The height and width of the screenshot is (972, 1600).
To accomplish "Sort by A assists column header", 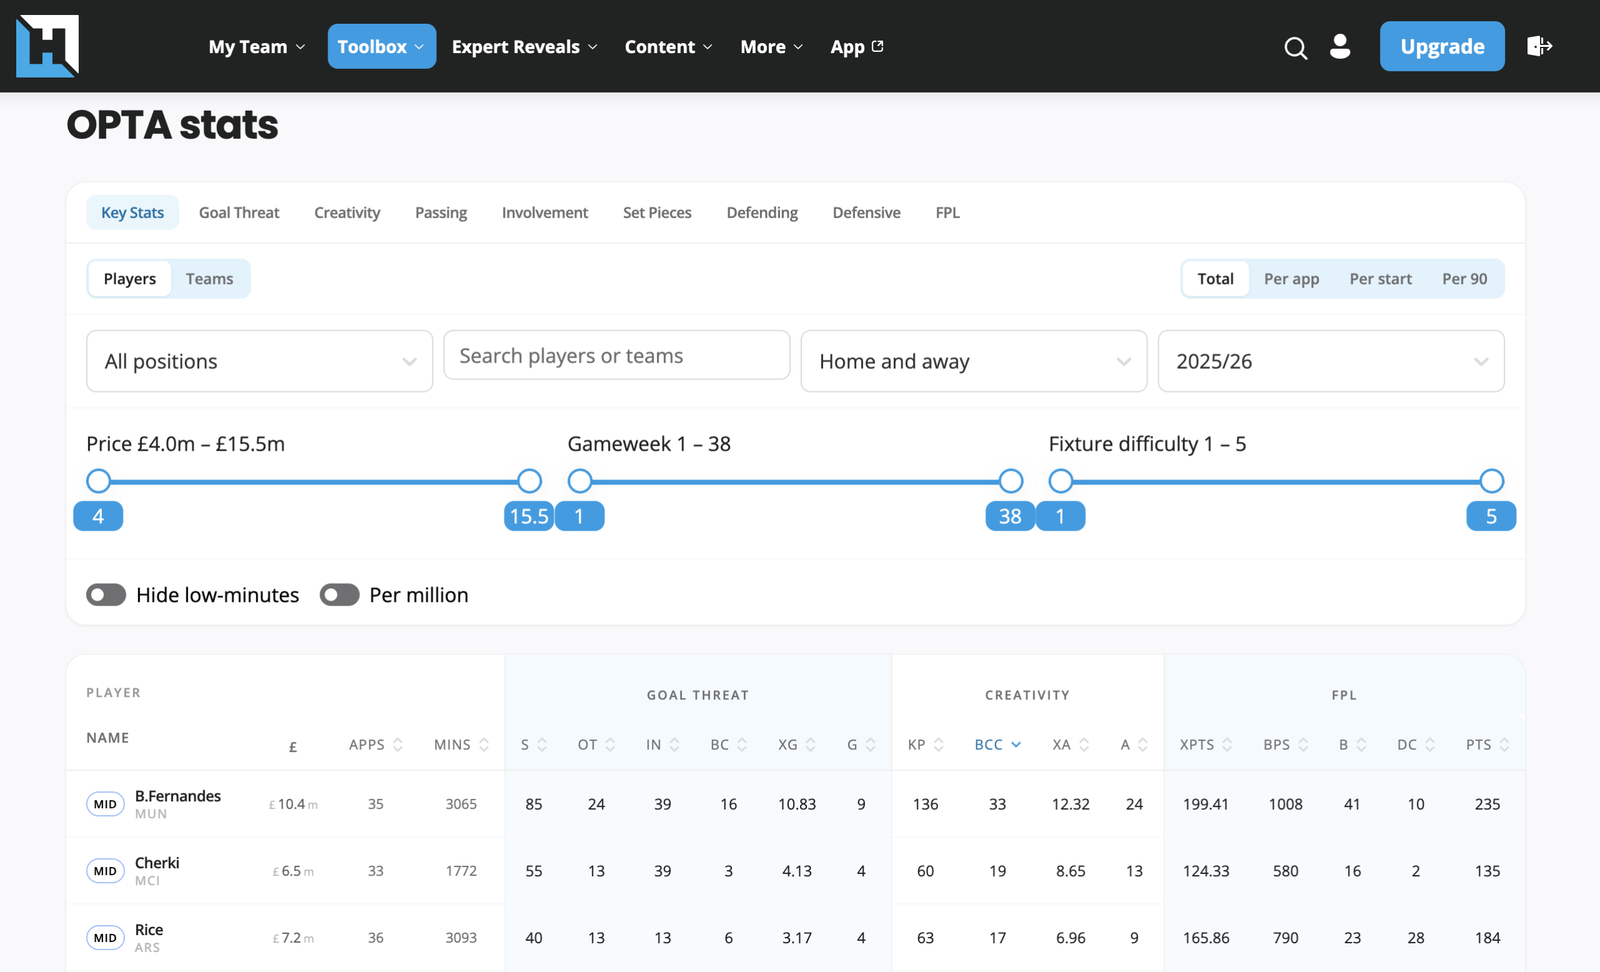I will click(x=1134, y=745).
